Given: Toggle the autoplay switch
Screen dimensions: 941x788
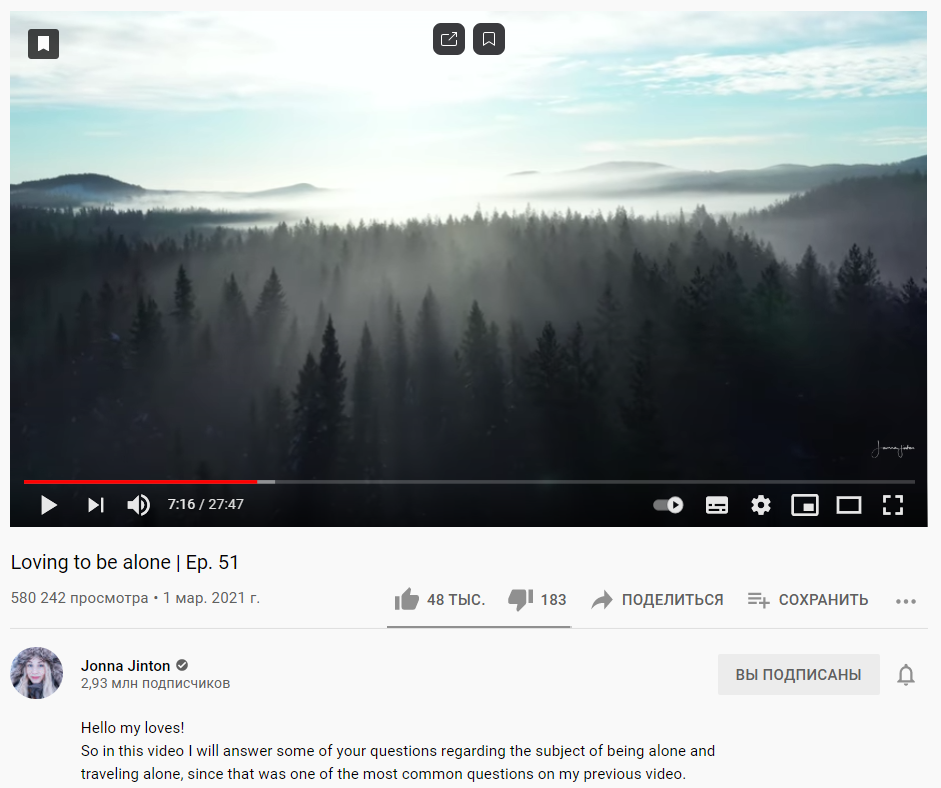Looking at the screenshot, I should 669,505.
